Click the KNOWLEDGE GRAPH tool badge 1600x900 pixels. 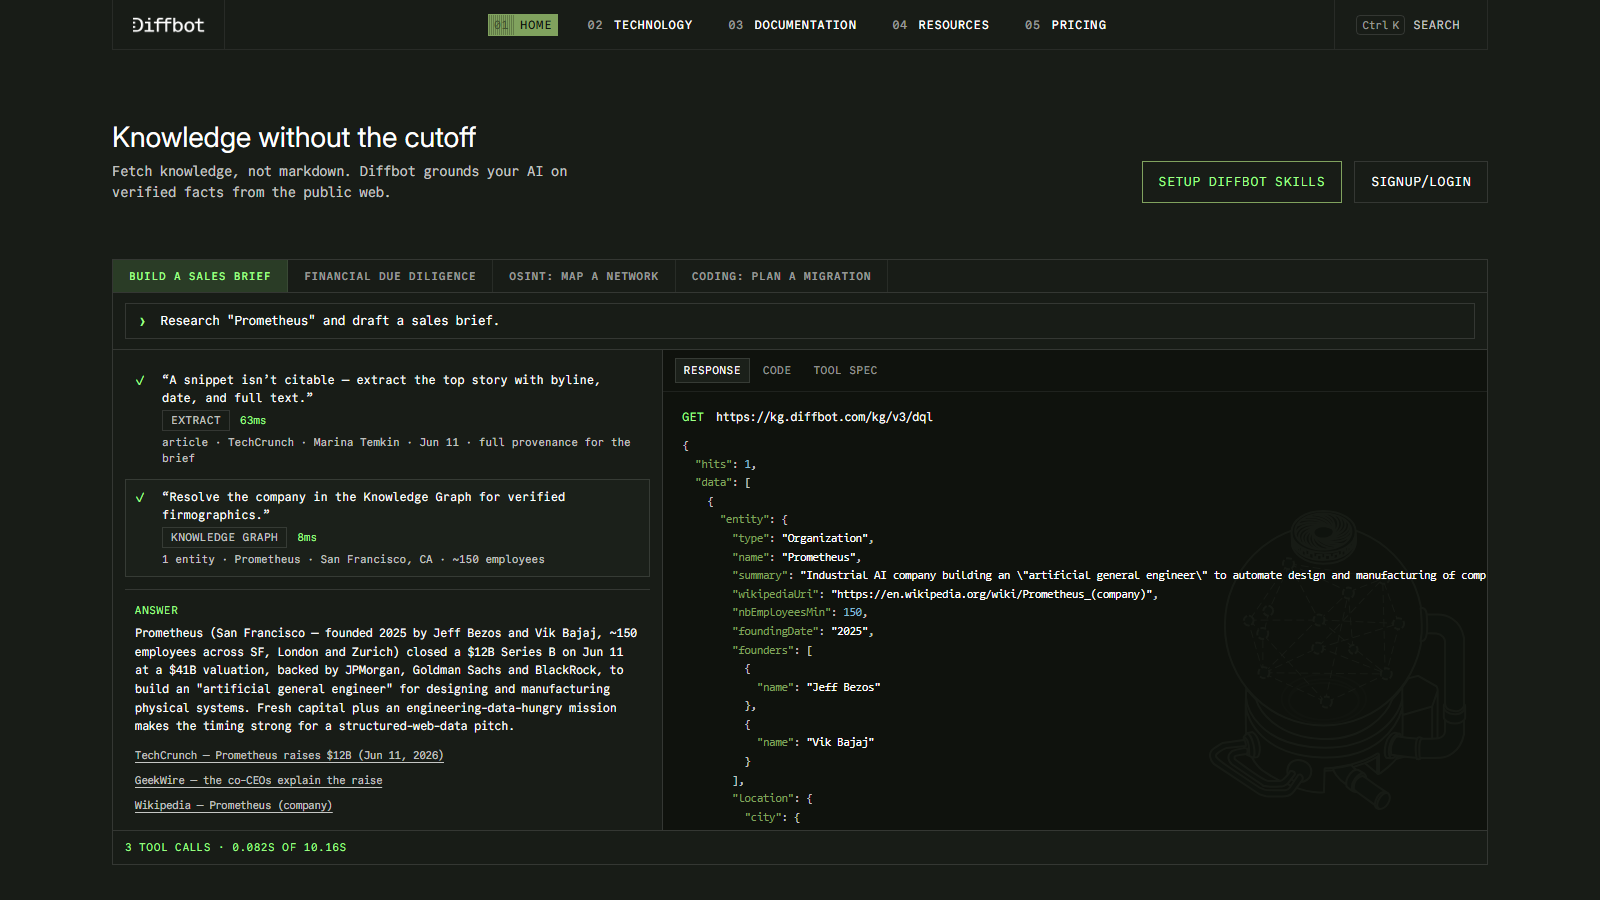(x=224, y=538)
